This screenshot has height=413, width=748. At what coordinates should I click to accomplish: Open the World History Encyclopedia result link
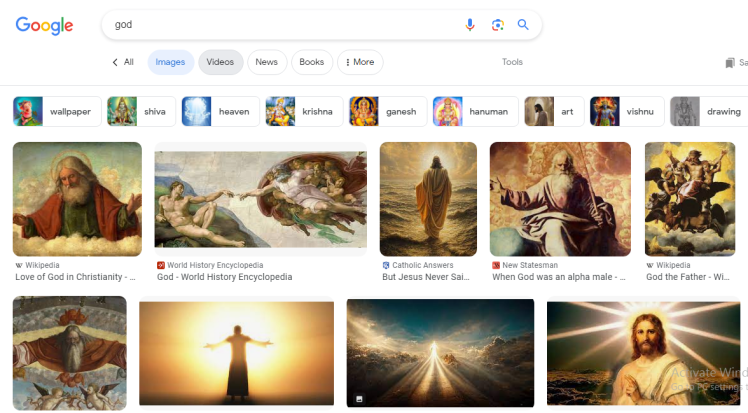click(x=224, y=277)
